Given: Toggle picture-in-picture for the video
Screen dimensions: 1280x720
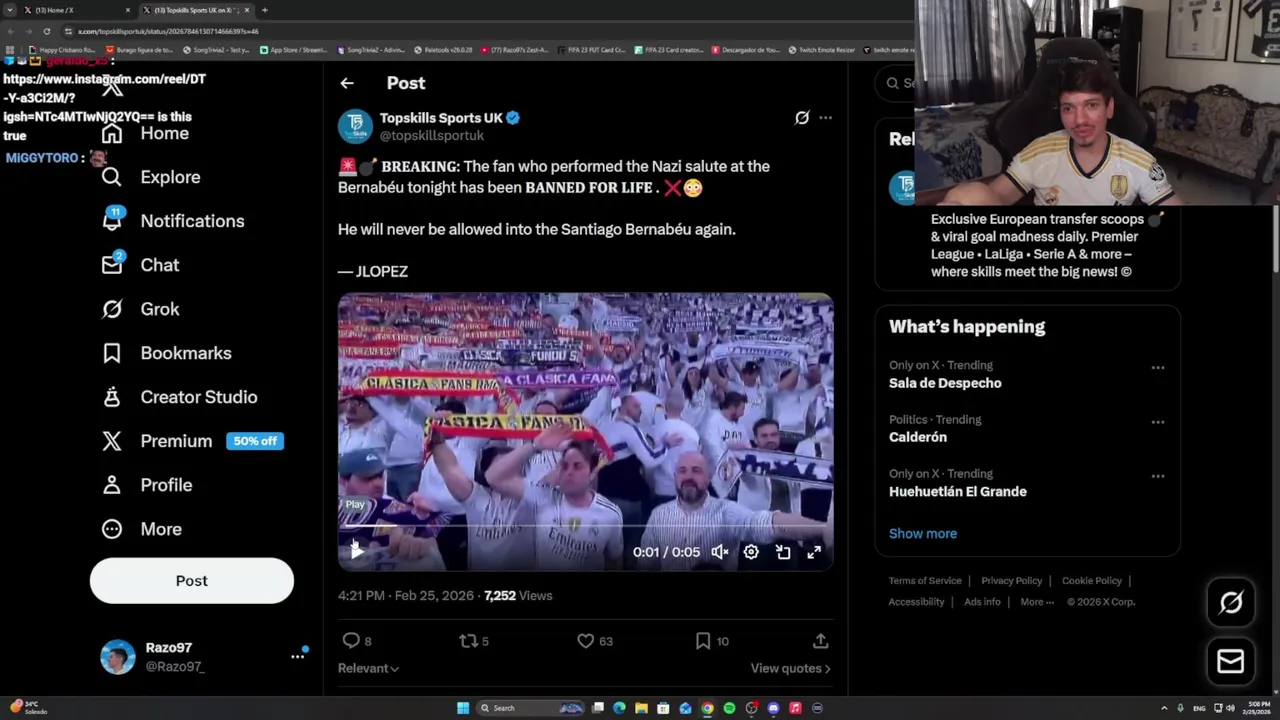Looking at the screenshot, I should pos(783,552).
